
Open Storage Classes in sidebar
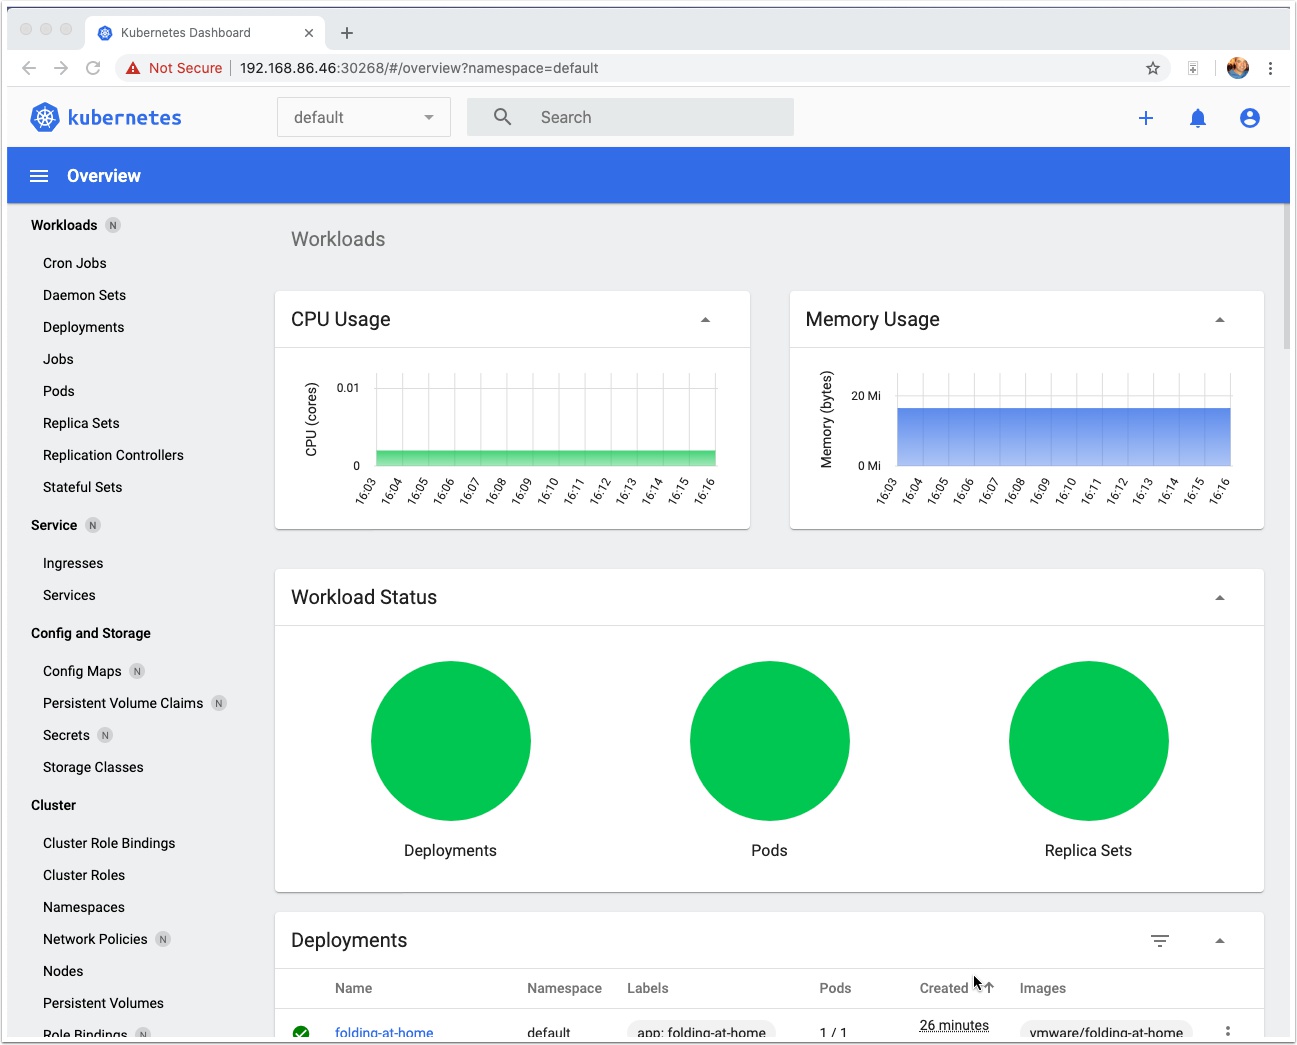pyautogui.click(x=93, y=767)
